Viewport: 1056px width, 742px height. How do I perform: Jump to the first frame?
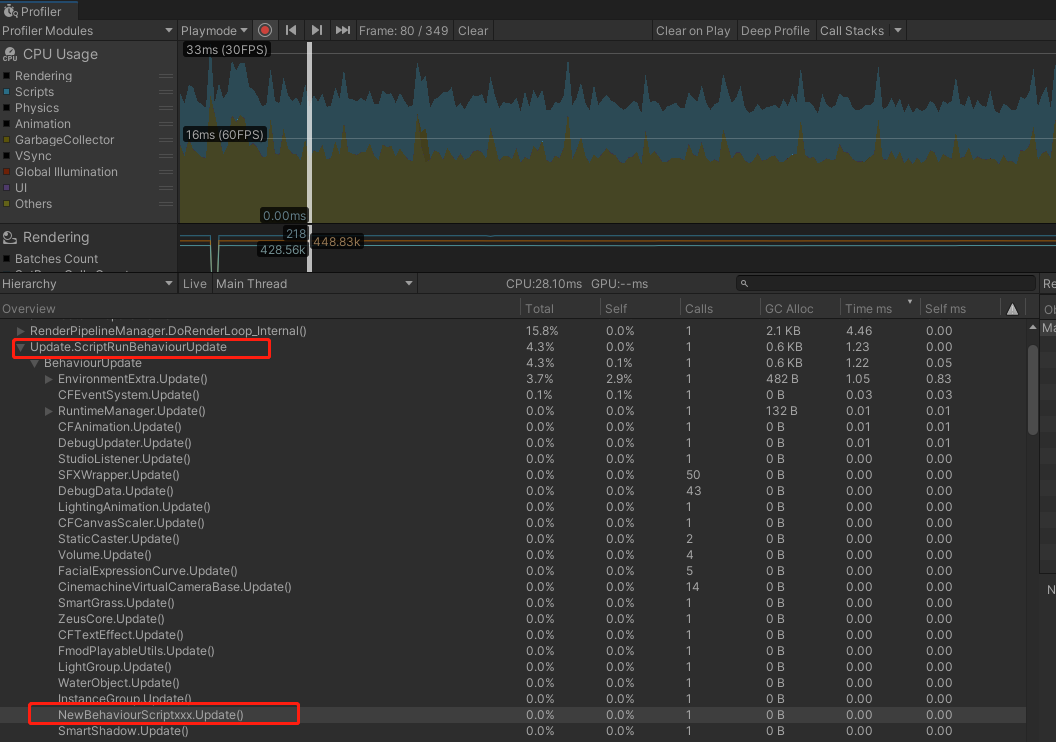(291, 30)
